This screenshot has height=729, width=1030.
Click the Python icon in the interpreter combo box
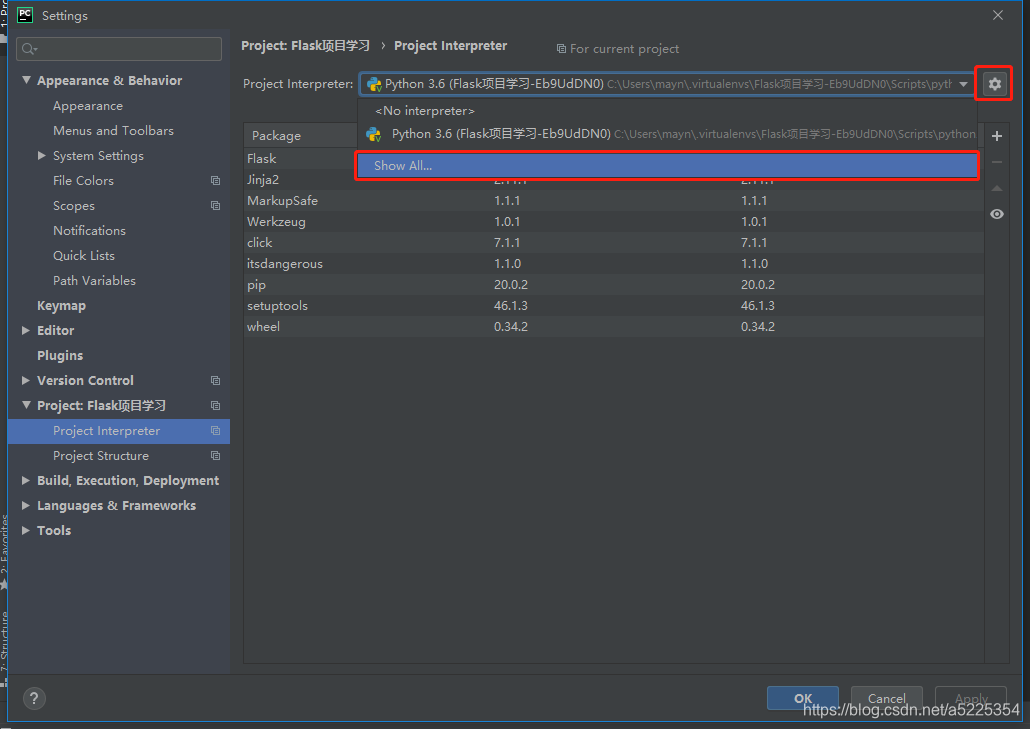tap(374, 84)
